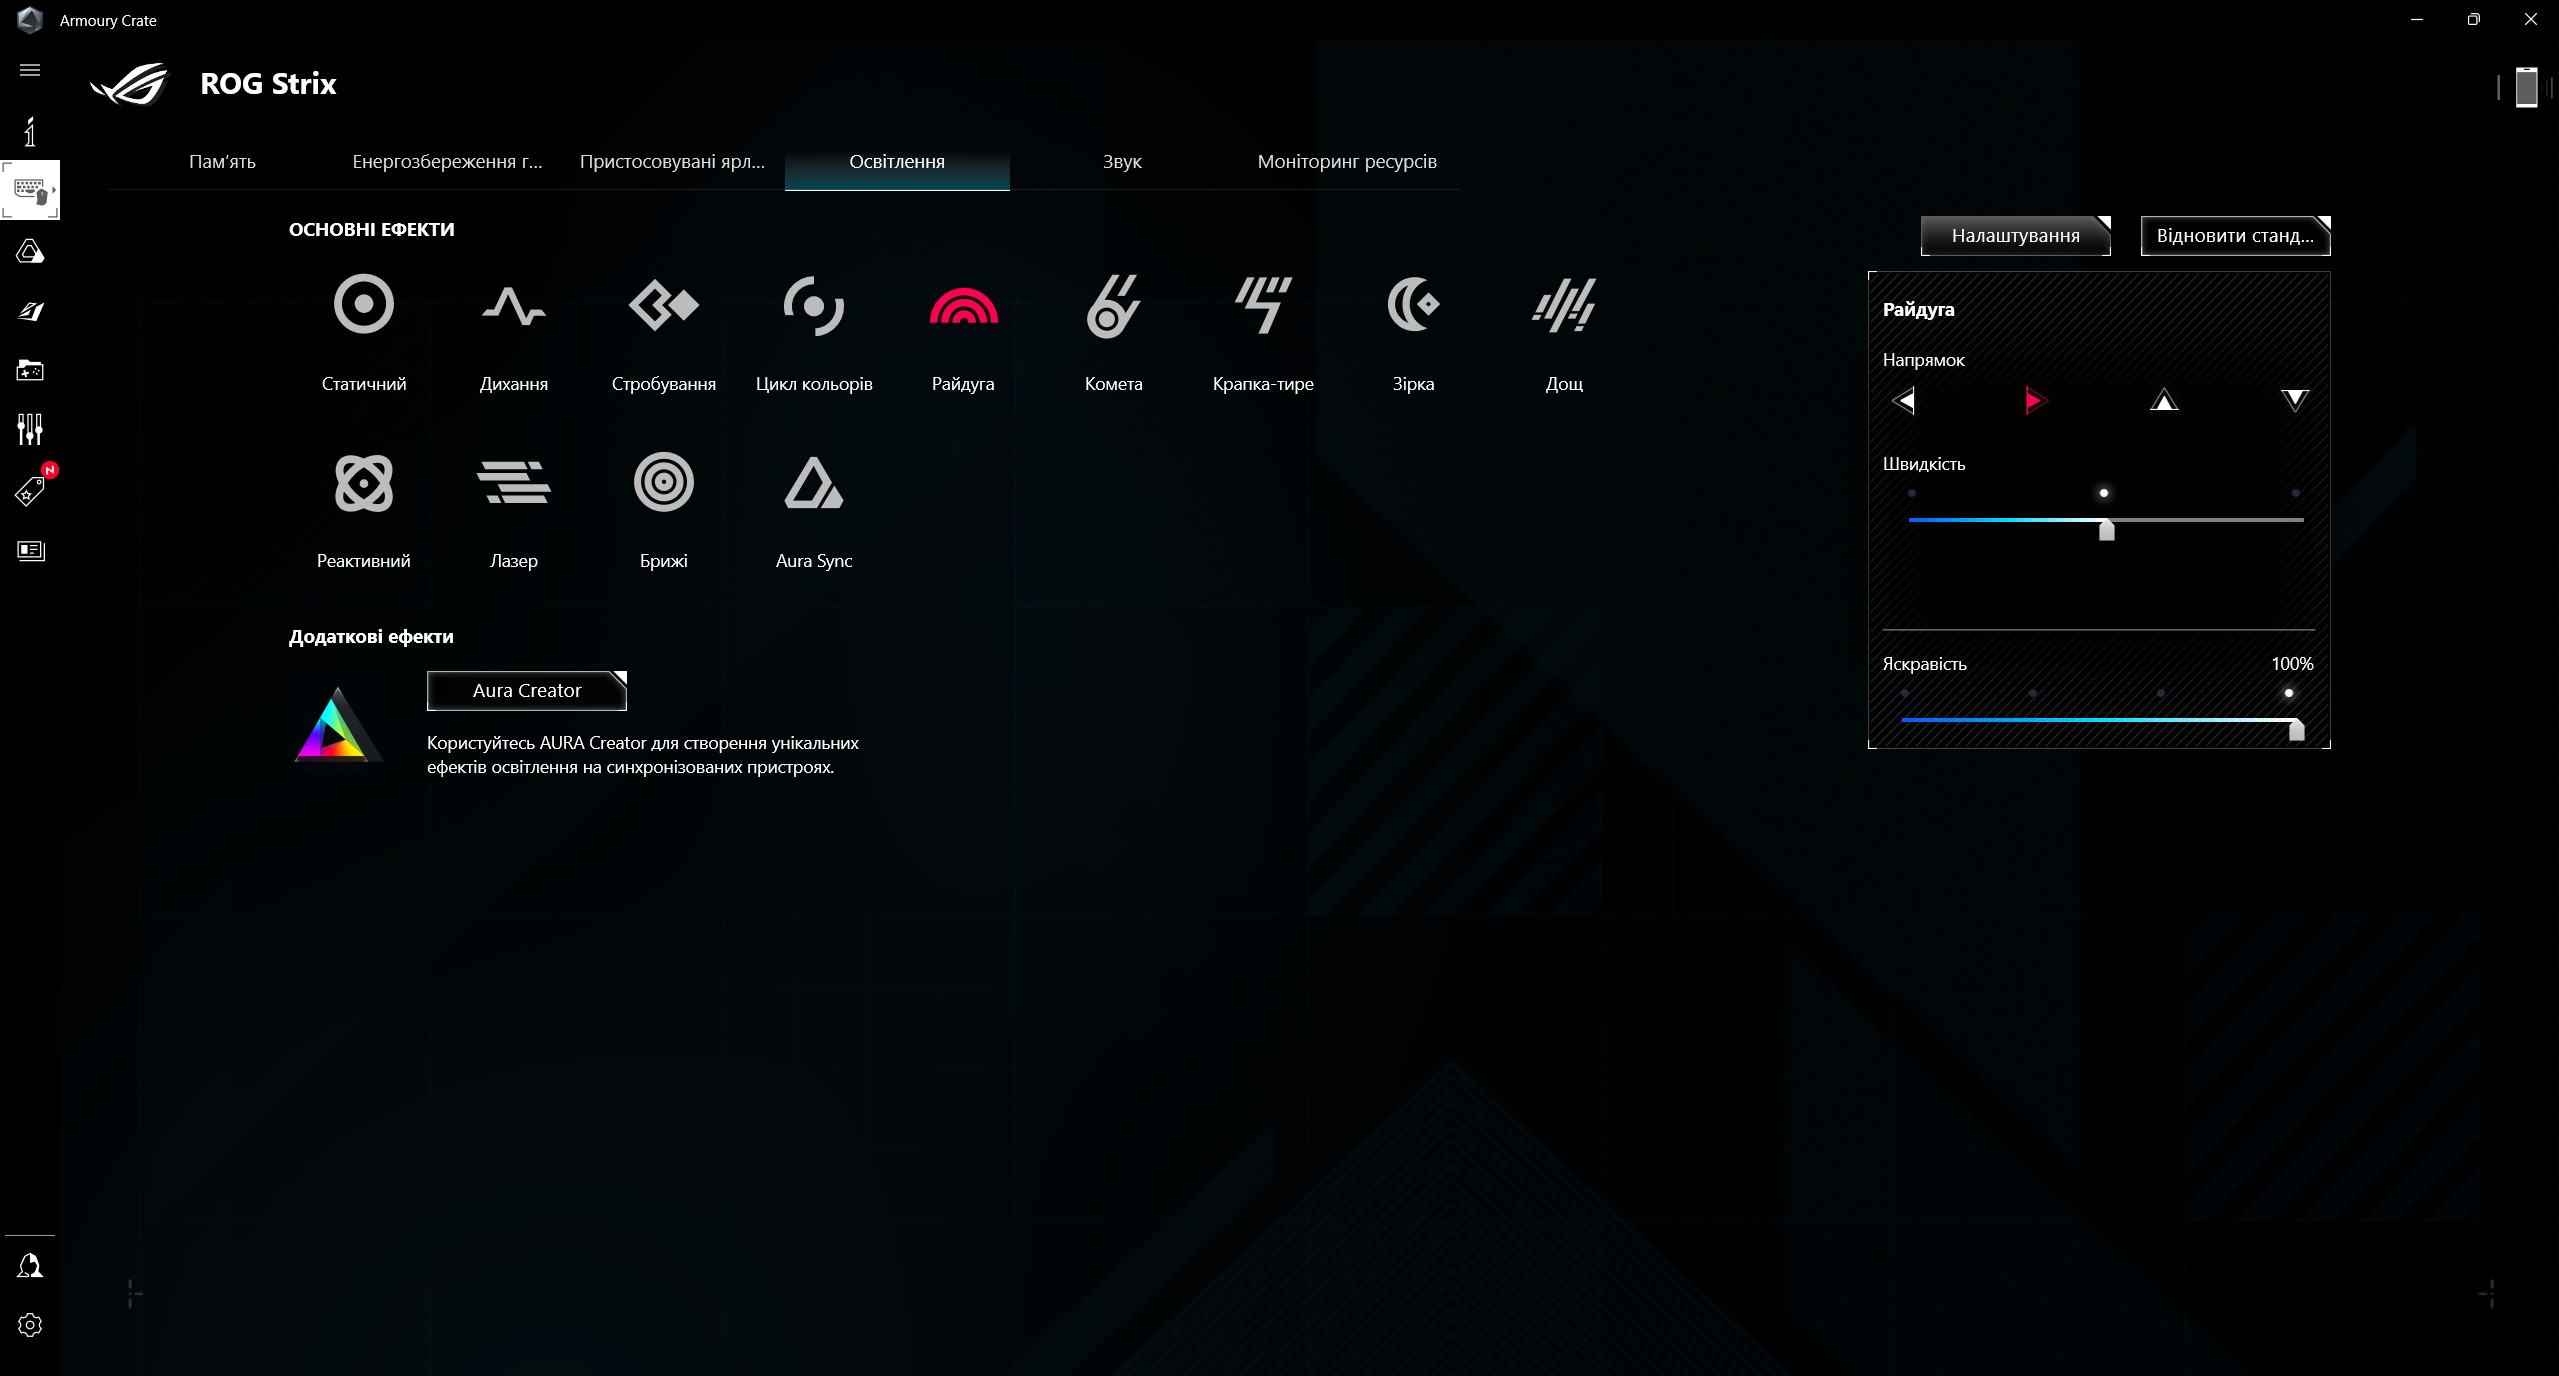The image size is (2559, 1376).
Task: Open the Моніторинг ресурсів tab
Action: (1346, 162)
